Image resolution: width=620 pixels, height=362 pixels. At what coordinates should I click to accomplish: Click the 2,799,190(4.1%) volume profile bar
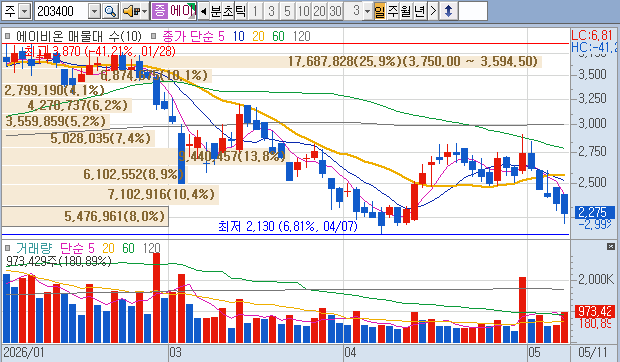tap(54, 90)
